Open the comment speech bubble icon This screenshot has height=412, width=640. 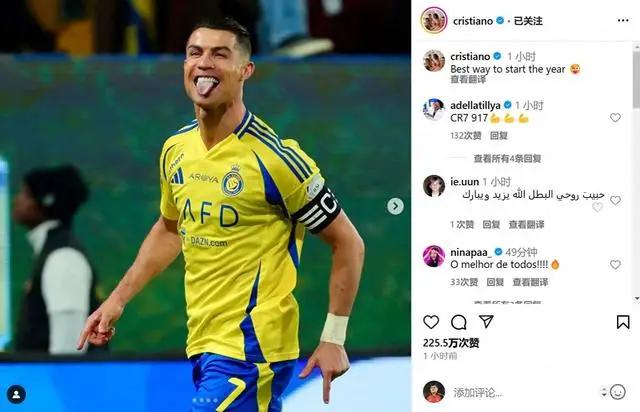click(x=458, y=322)
